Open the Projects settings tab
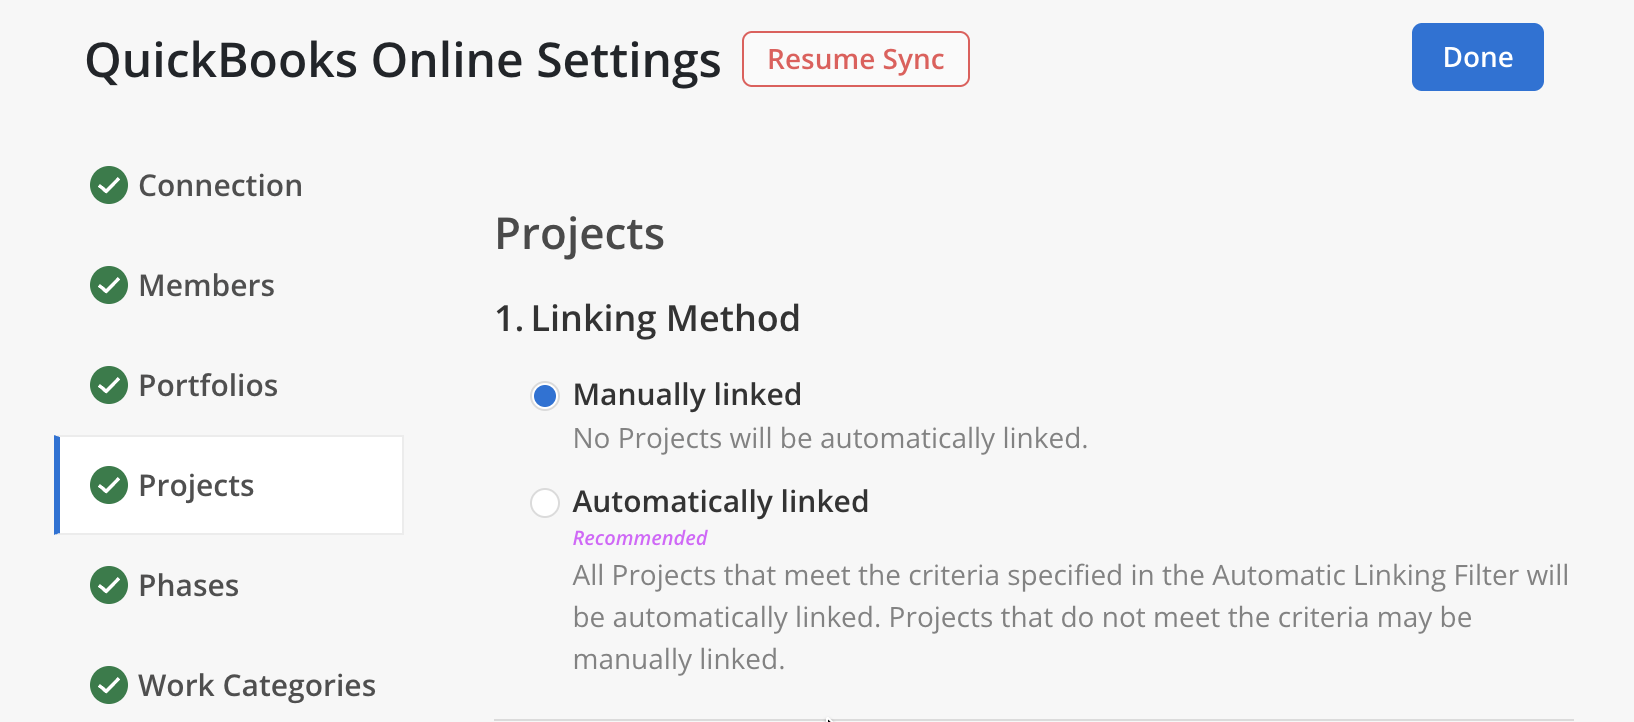Viewport: 1634px width, 722px height. pos(196,485)
